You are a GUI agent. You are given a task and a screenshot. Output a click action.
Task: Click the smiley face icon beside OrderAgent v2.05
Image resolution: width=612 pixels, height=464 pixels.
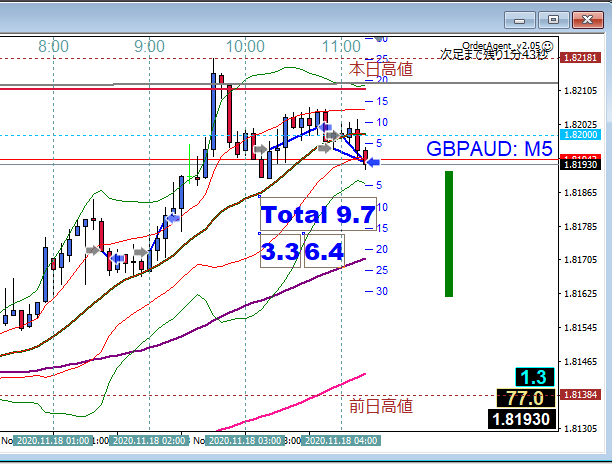coord(548,46)
